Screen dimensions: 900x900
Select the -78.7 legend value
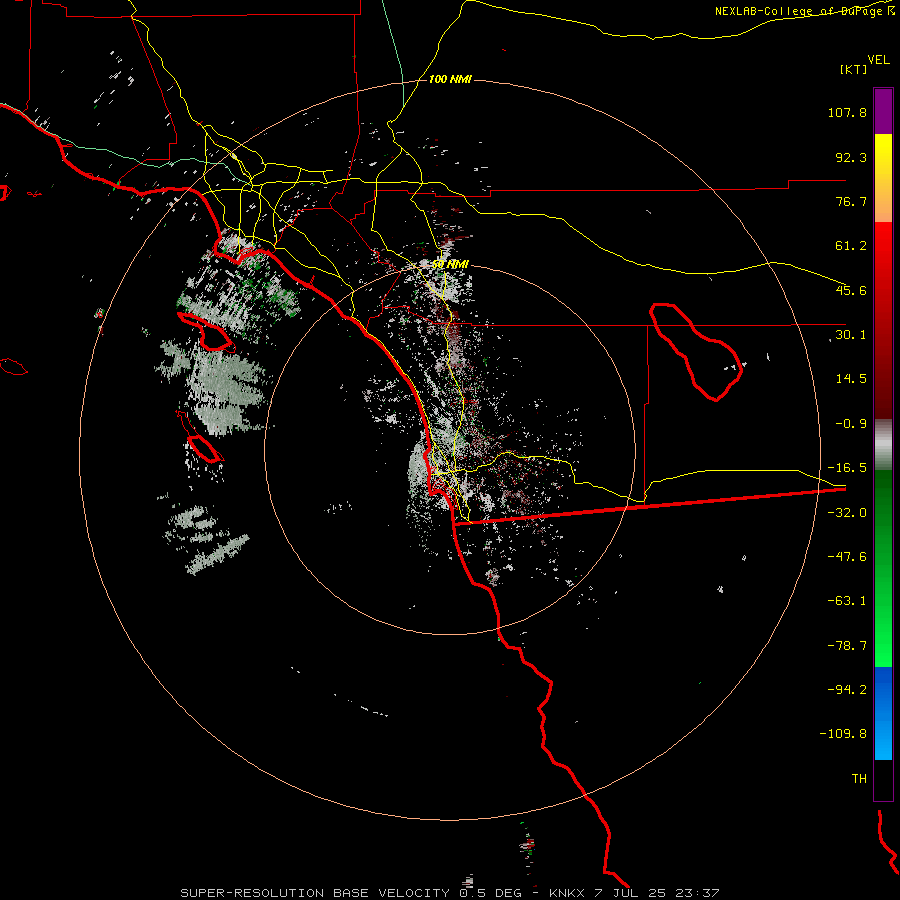pos(847,646)
